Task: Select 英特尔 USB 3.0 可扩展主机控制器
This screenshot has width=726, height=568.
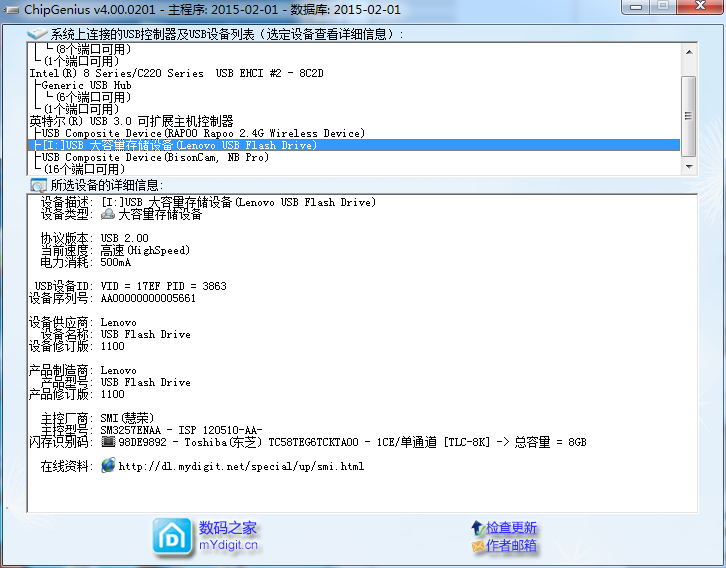Action: click(x=131, y=121)
